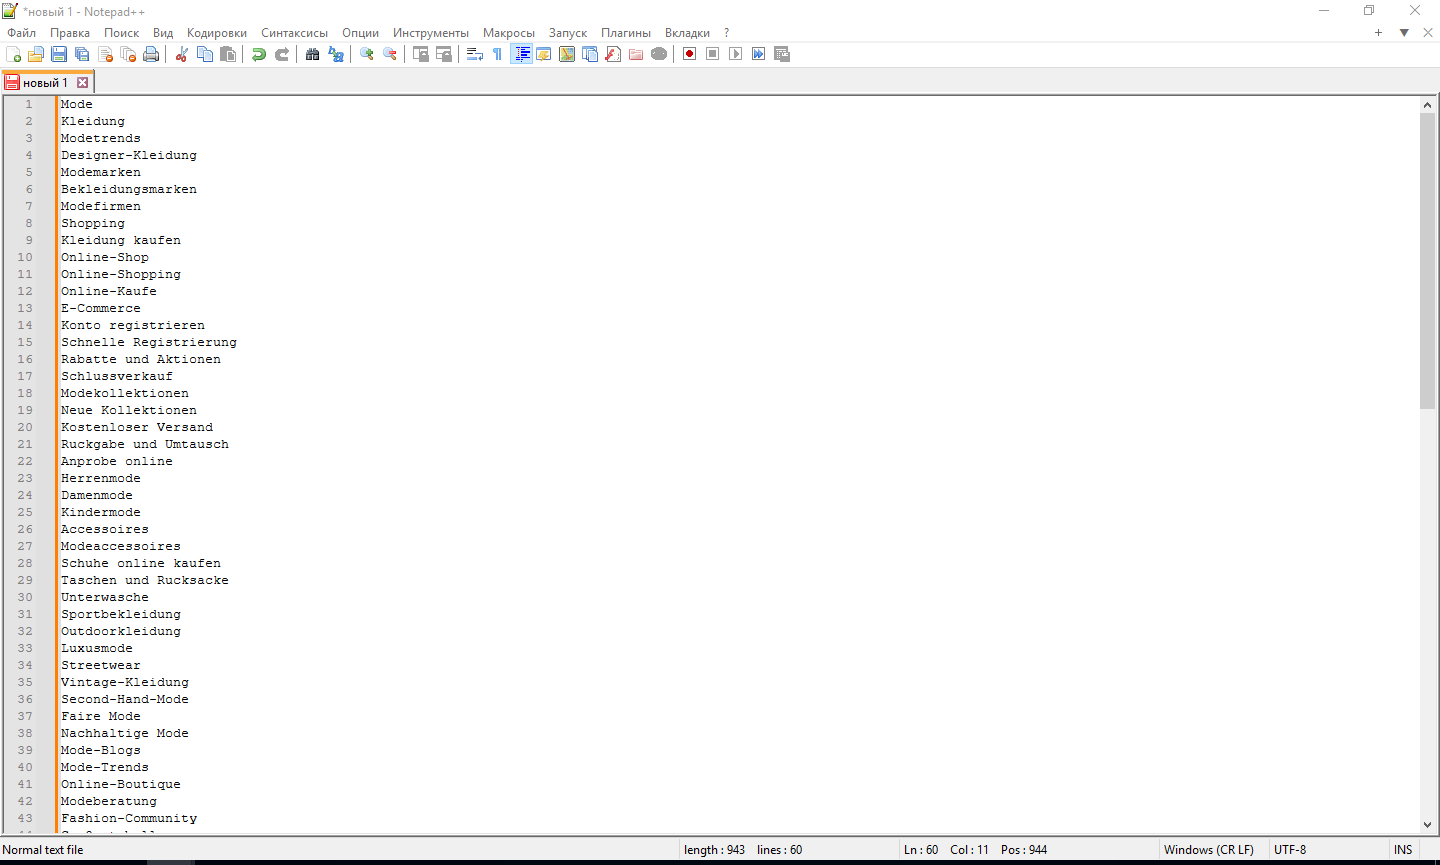Click line number 20 in the margin
The image size is (1440, 865).
pyautogui.click(x=25, y=427)
